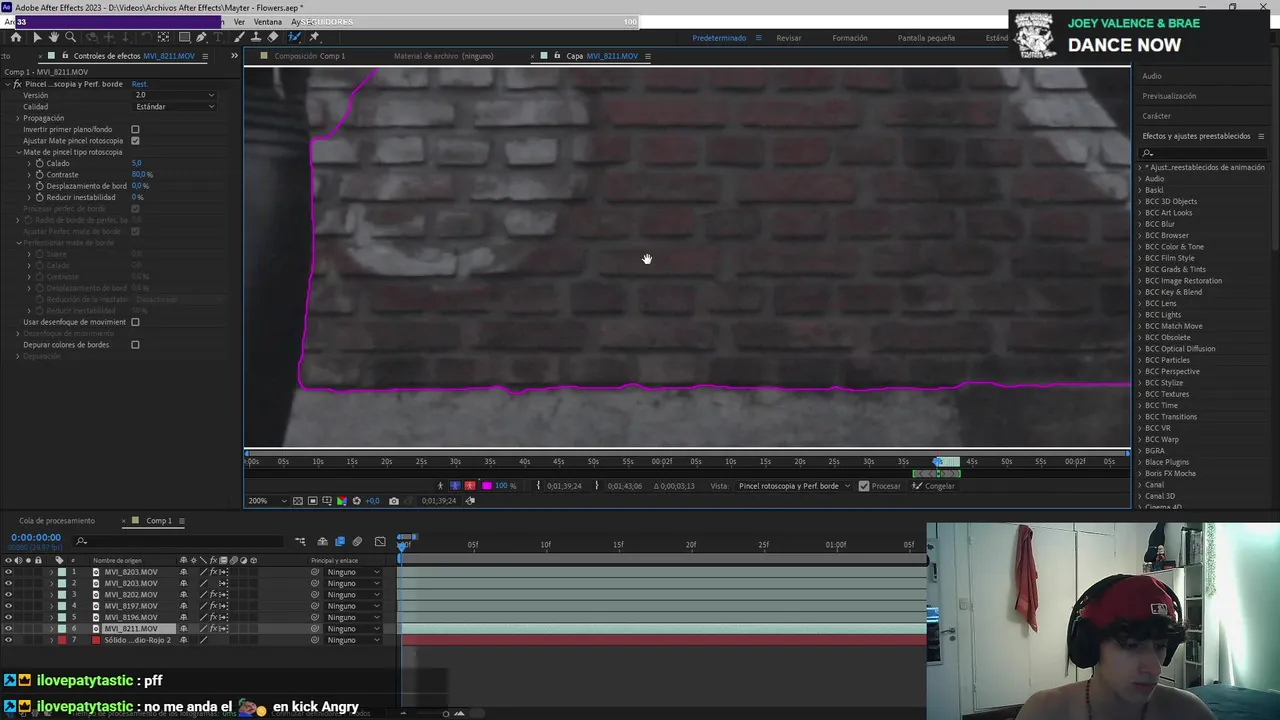Screen dimensions: 1280x720
Task: Click the fx switch on layer MVI_8197.MOV
Action: click(213, 606)
